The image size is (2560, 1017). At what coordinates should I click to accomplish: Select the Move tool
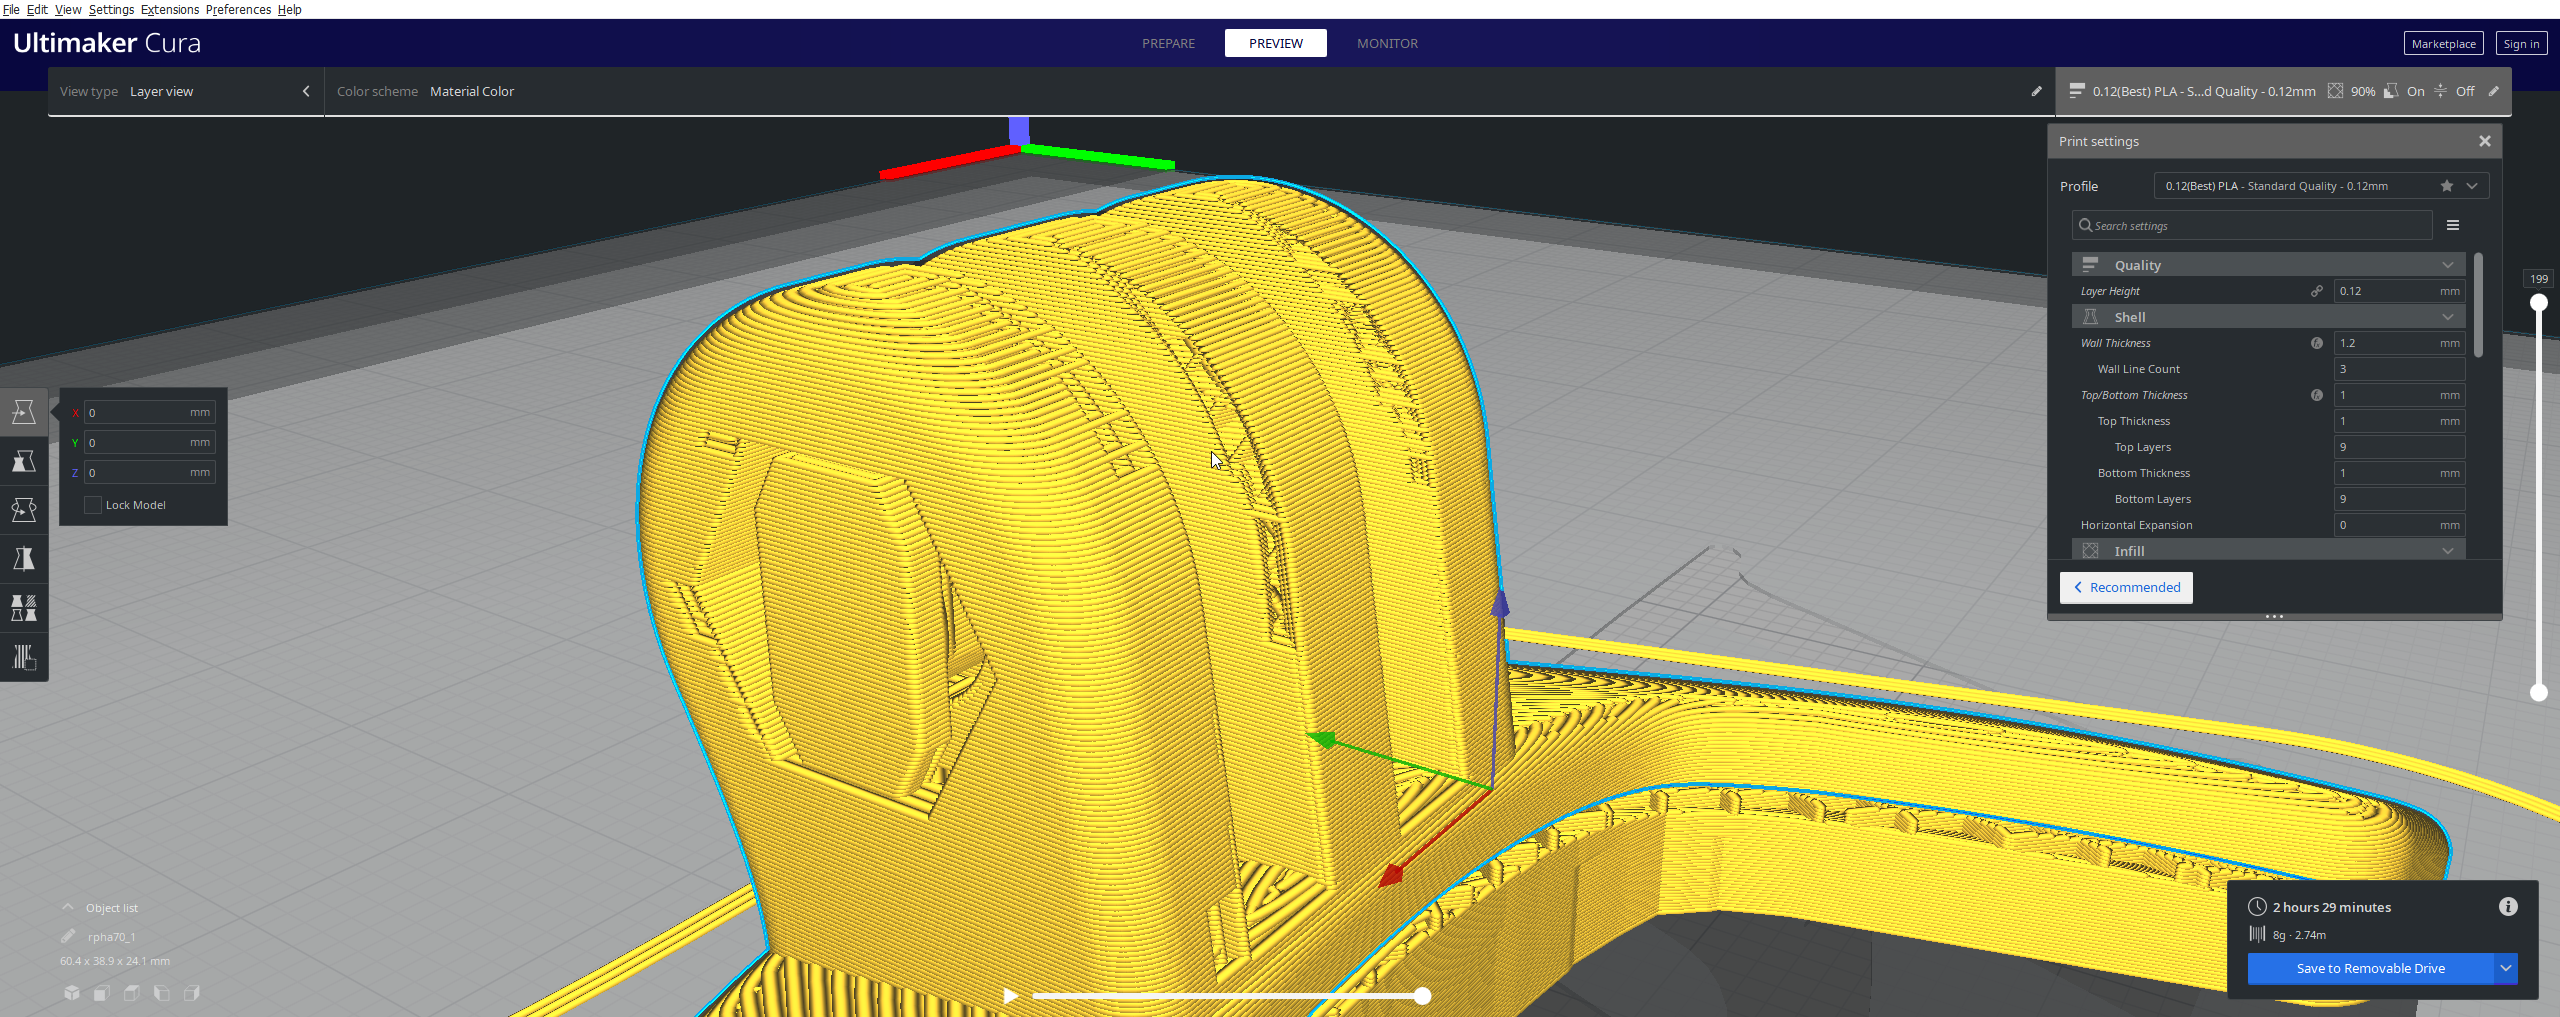(x=23, y=412)
